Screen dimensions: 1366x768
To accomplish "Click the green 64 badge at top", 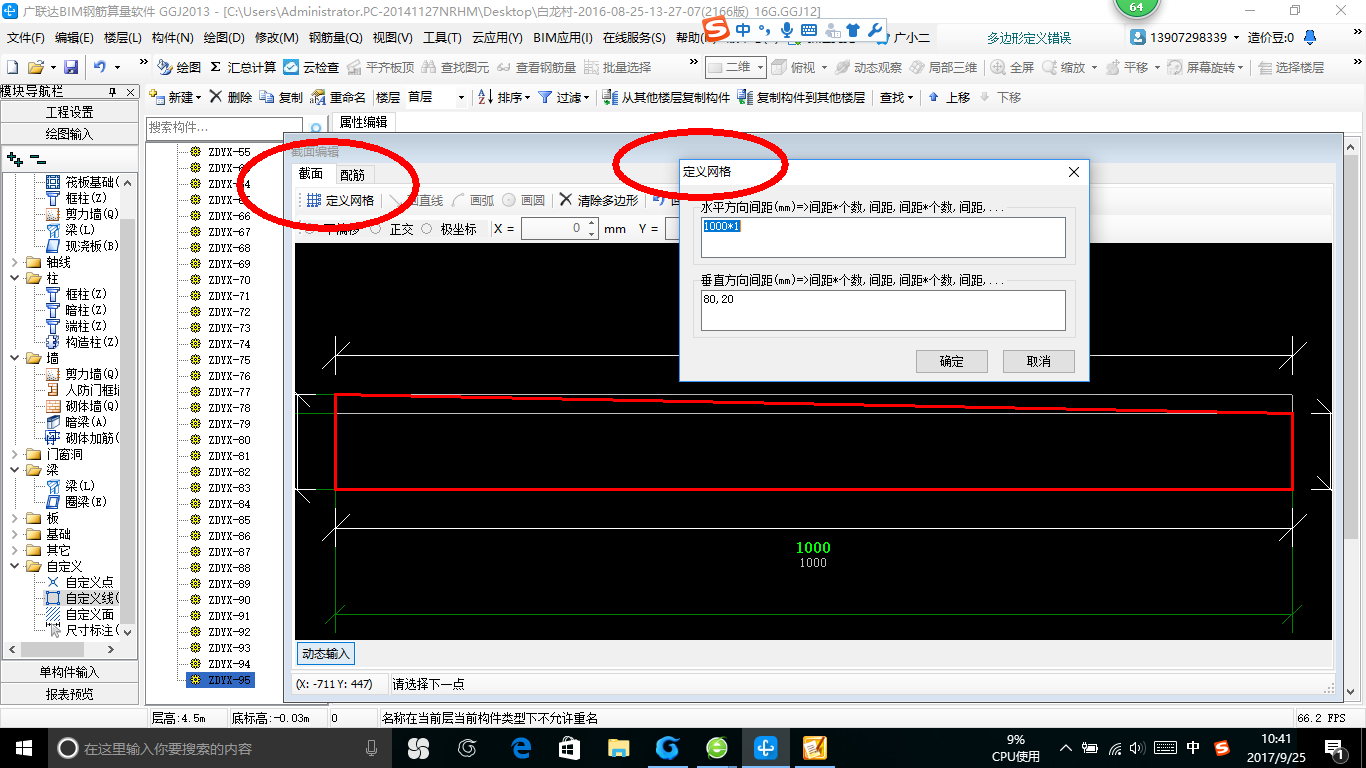I will (1135, 8).
